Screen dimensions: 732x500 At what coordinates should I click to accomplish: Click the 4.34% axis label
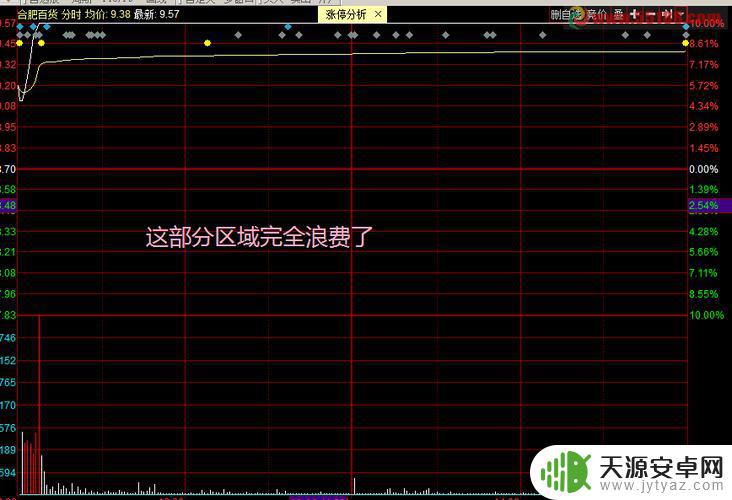tap(704, 106)
